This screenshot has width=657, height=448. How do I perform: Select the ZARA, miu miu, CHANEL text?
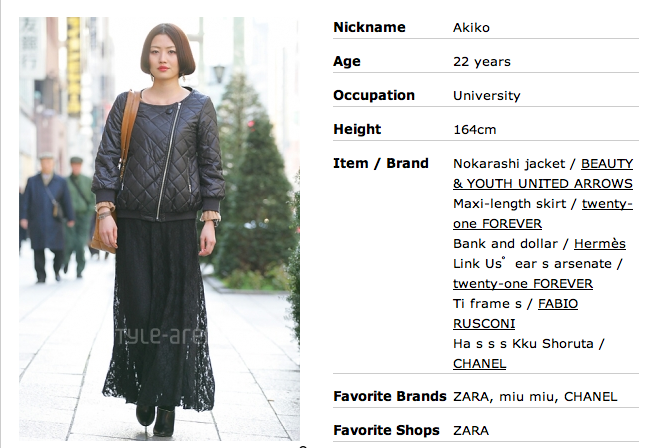pyautogui.click(x=535, y=397)
